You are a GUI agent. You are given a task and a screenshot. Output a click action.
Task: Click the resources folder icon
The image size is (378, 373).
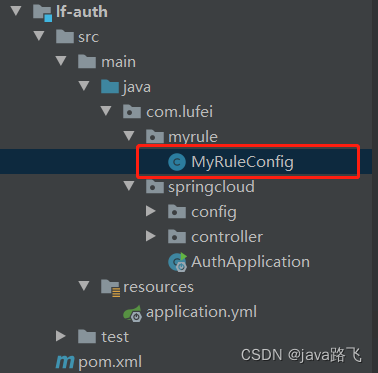tap(110, 287)
